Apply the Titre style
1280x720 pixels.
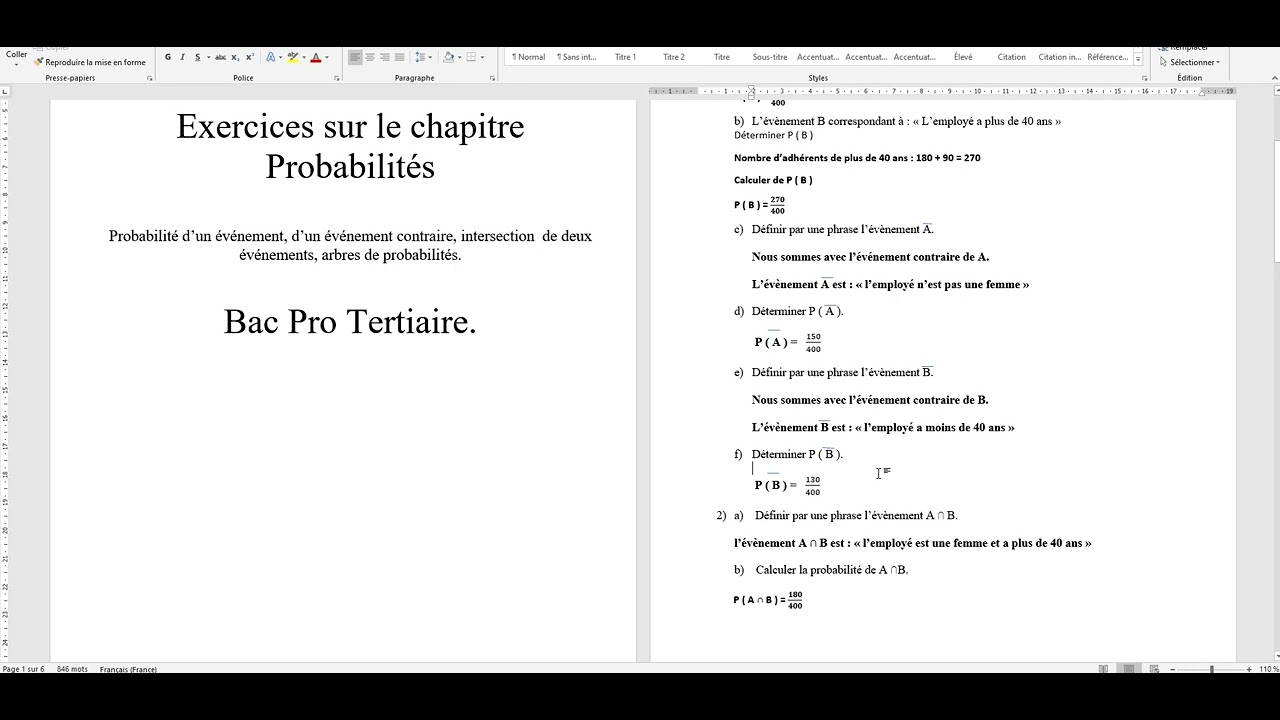[x=722, y=57]
